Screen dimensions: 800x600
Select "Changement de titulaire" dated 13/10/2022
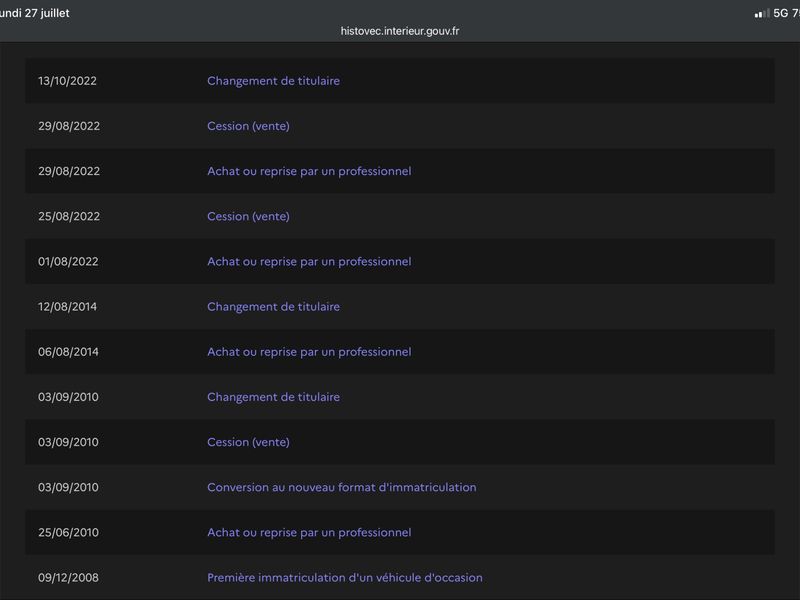273,81
